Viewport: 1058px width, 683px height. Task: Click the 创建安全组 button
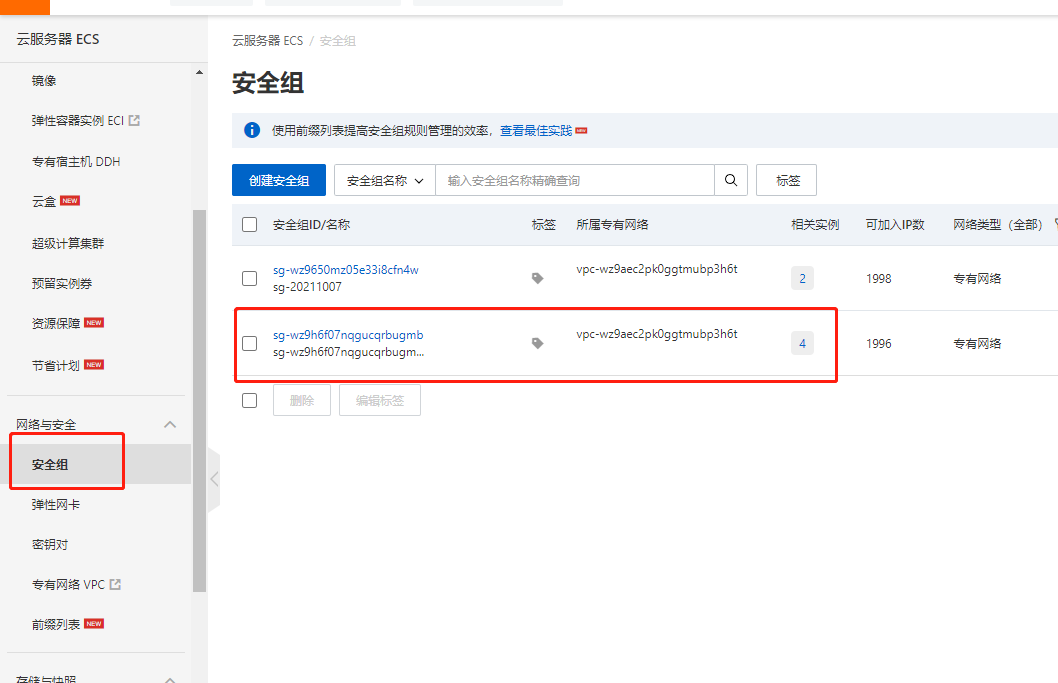pyautogui.click(x=278, y=180)
